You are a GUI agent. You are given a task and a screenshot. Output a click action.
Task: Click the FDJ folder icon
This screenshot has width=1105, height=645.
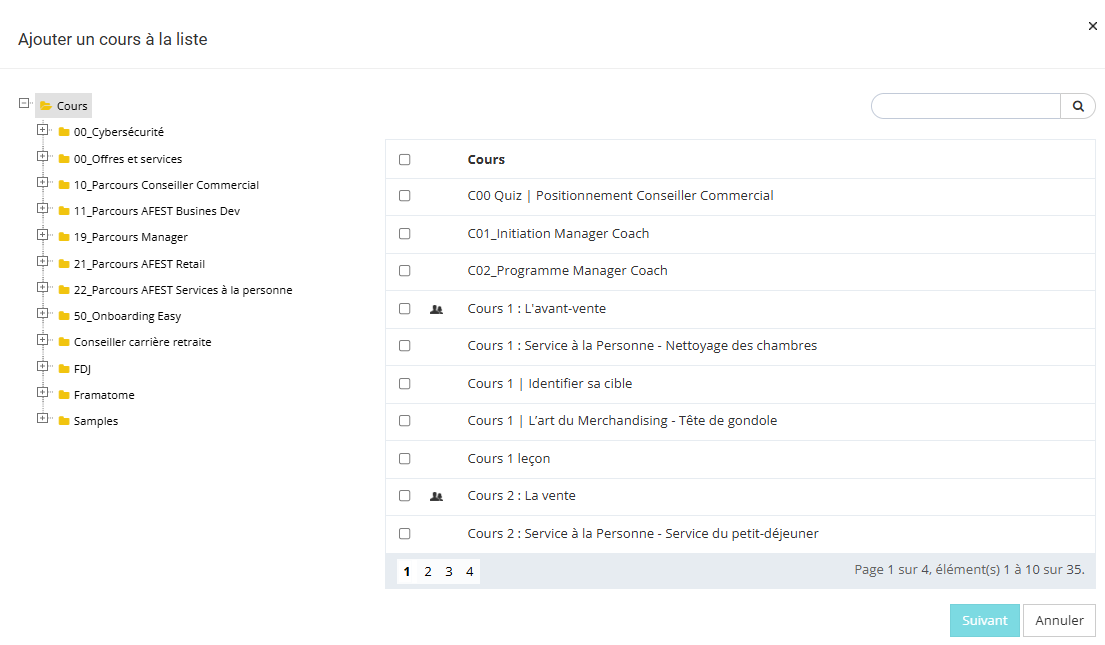64,369
